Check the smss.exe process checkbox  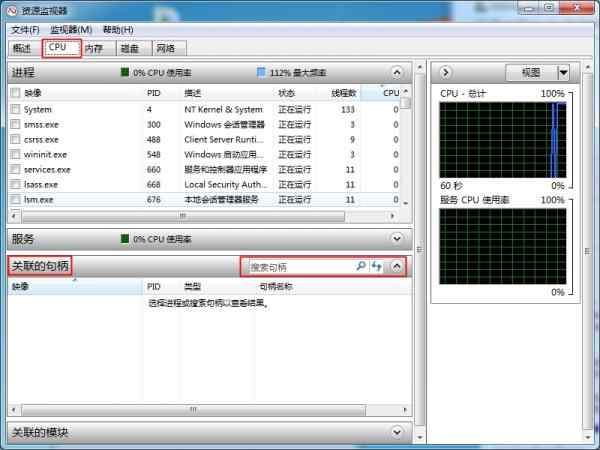pos(15,124)
